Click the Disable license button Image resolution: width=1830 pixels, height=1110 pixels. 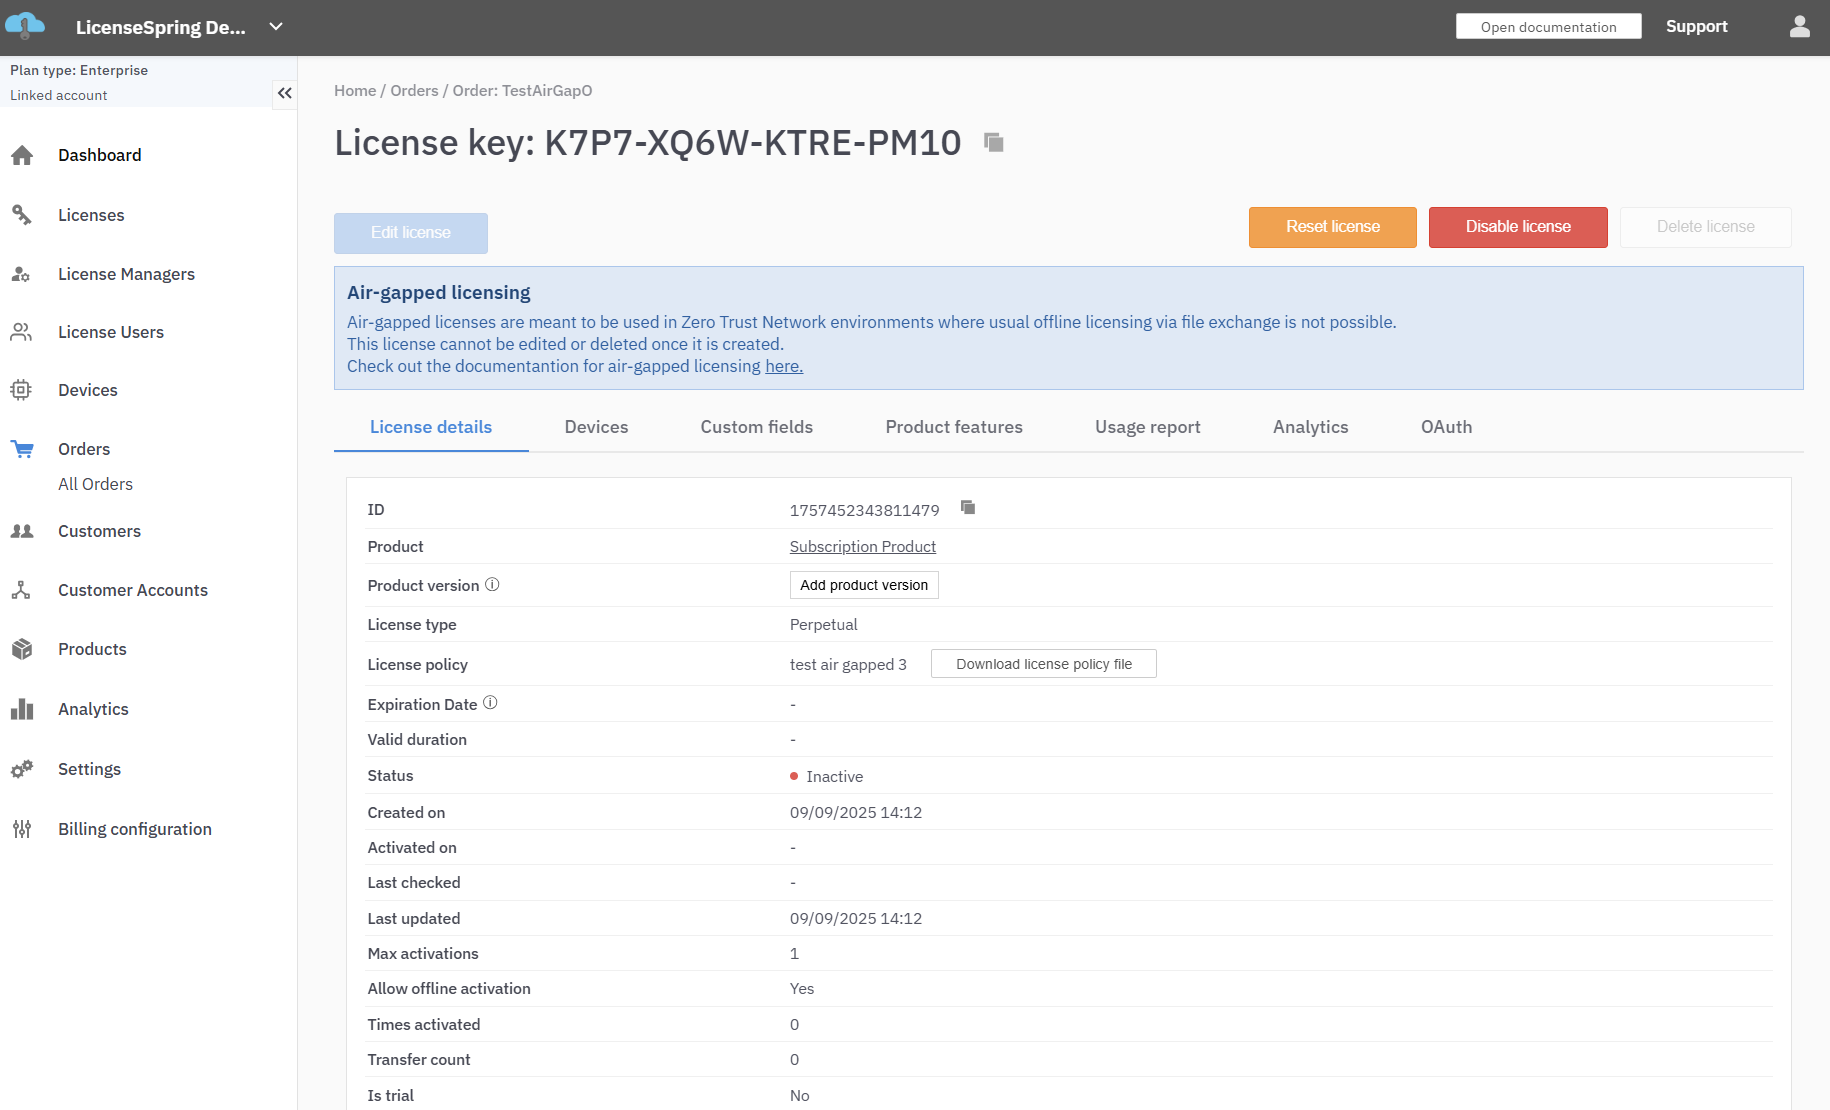1517,227
